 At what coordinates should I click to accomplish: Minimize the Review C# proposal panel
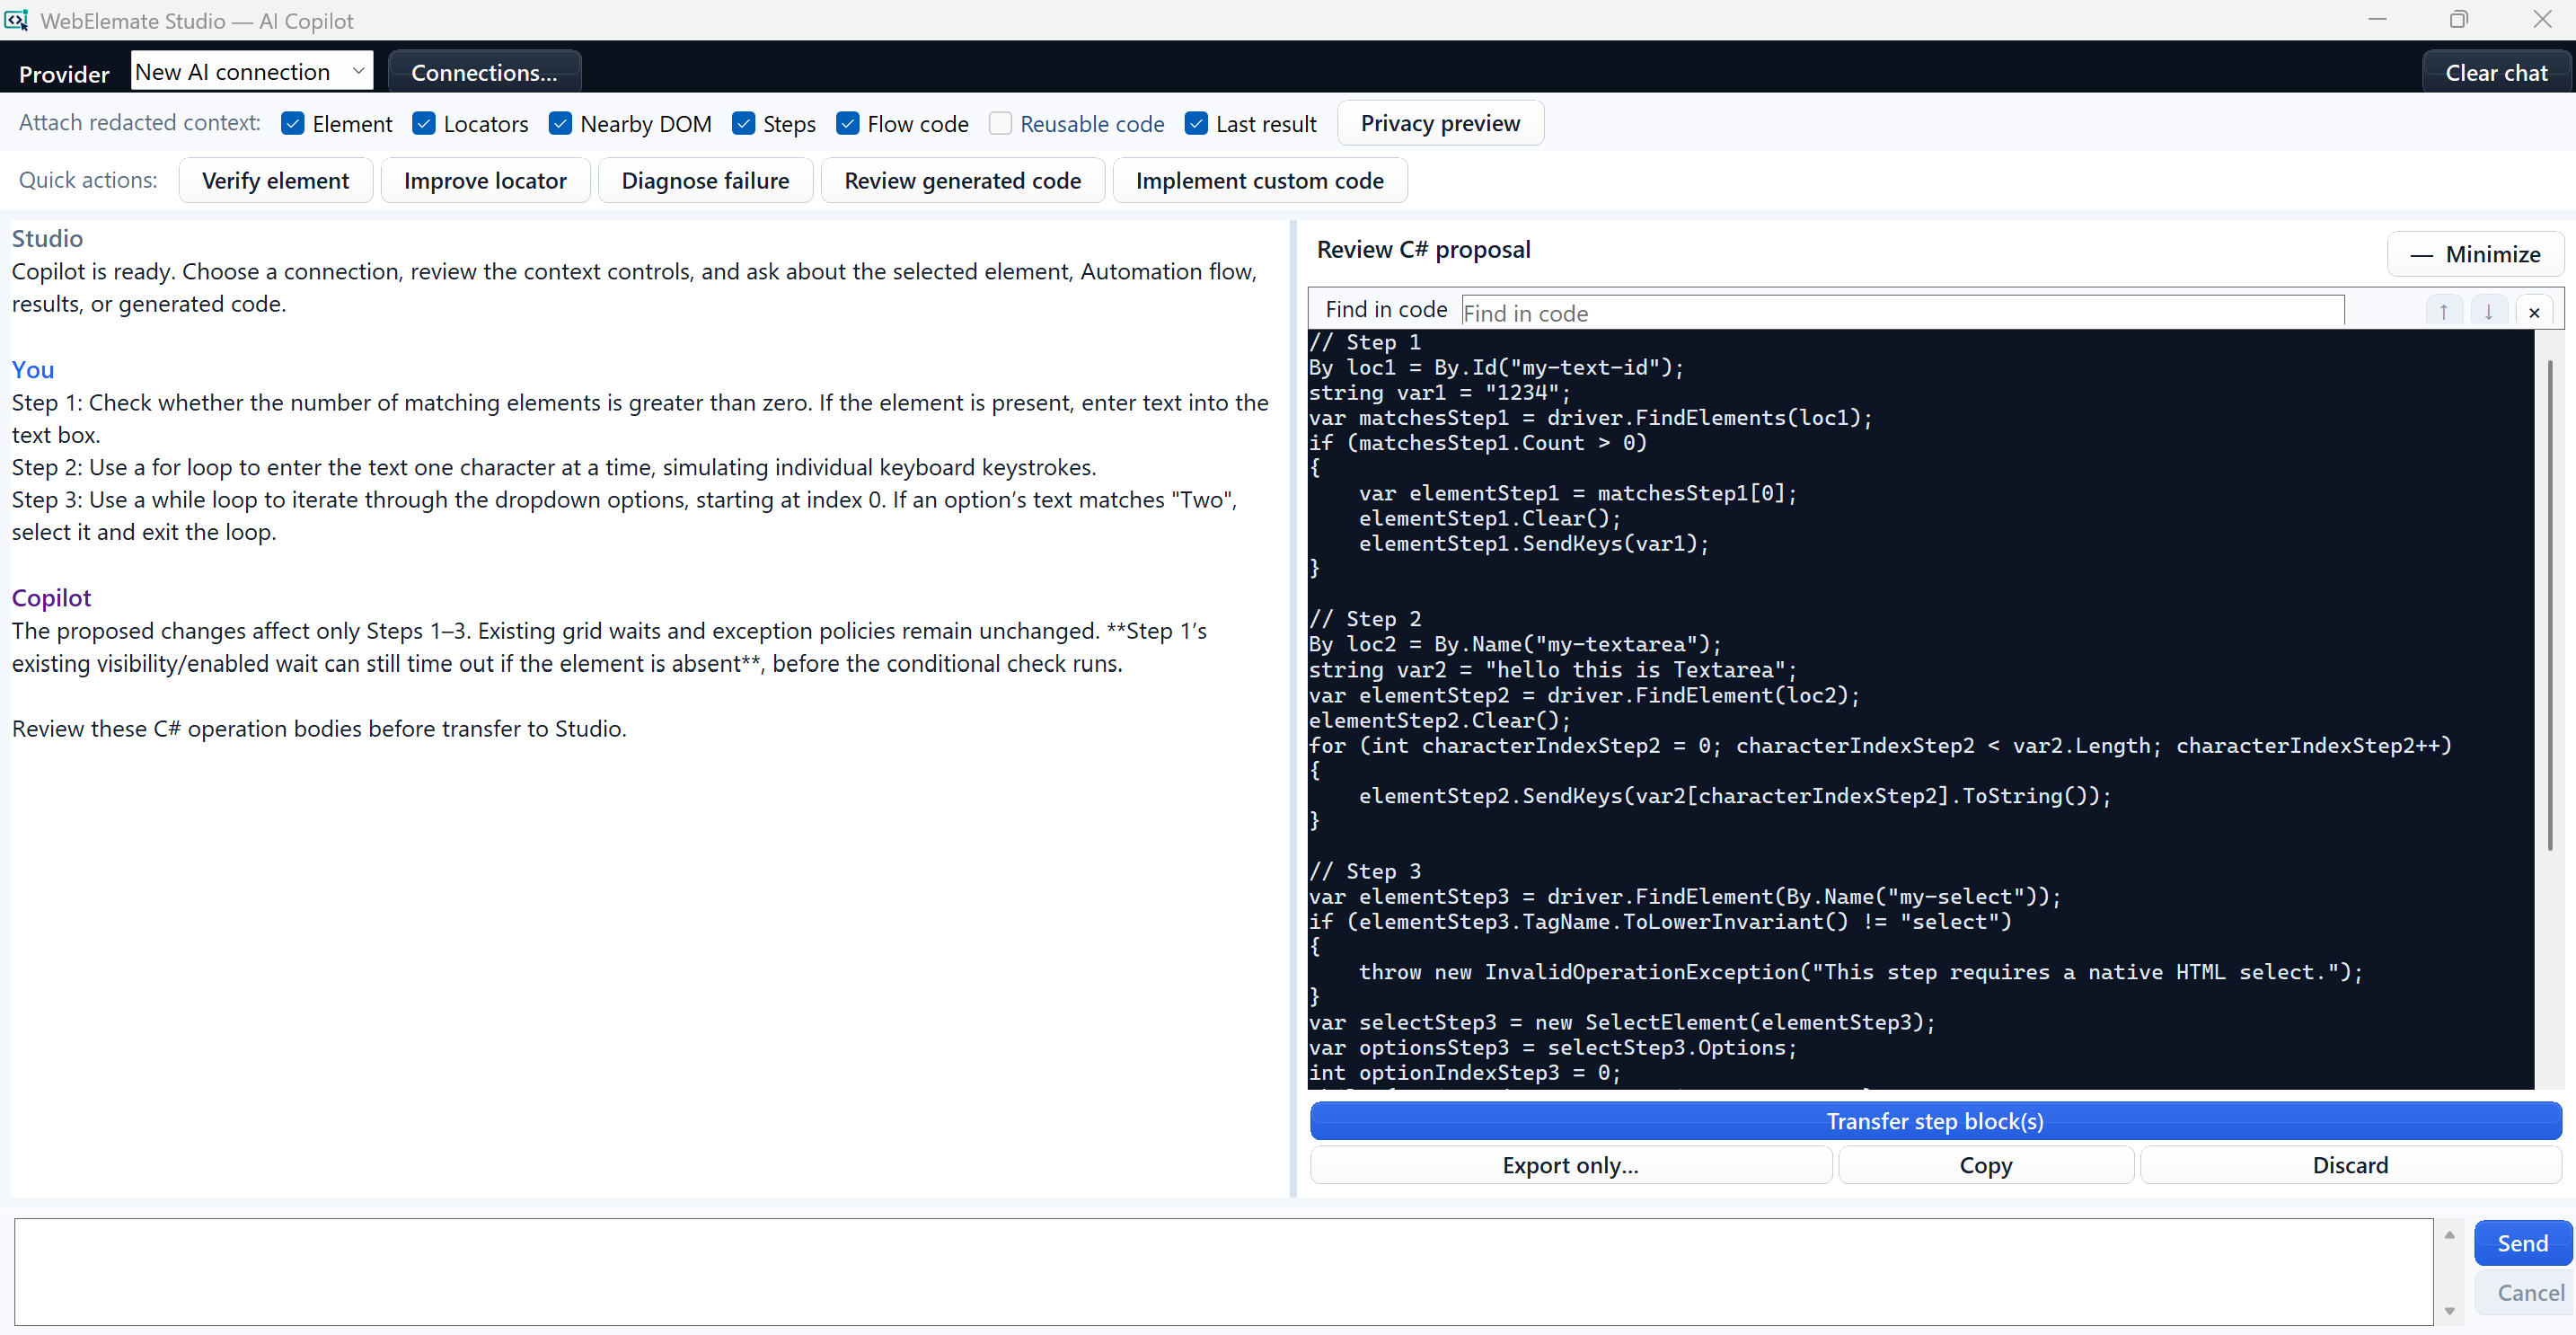pos(2475,254)
